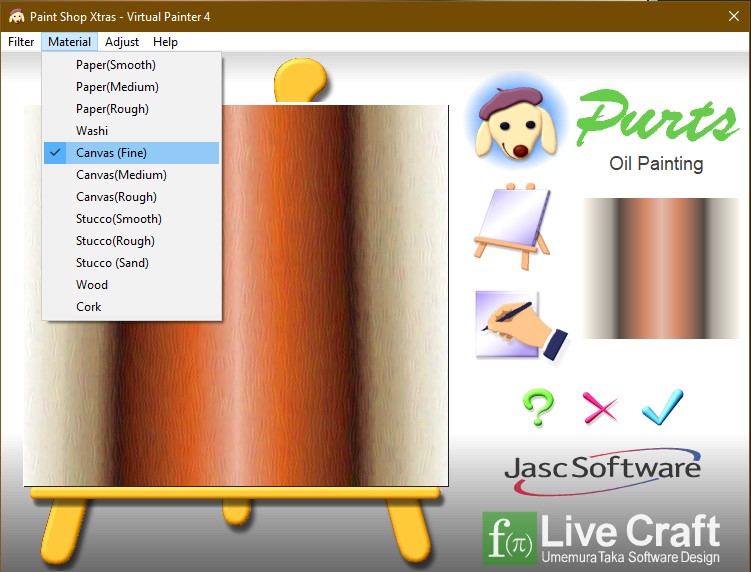Choose Wood material

click(x=132, y=285)
